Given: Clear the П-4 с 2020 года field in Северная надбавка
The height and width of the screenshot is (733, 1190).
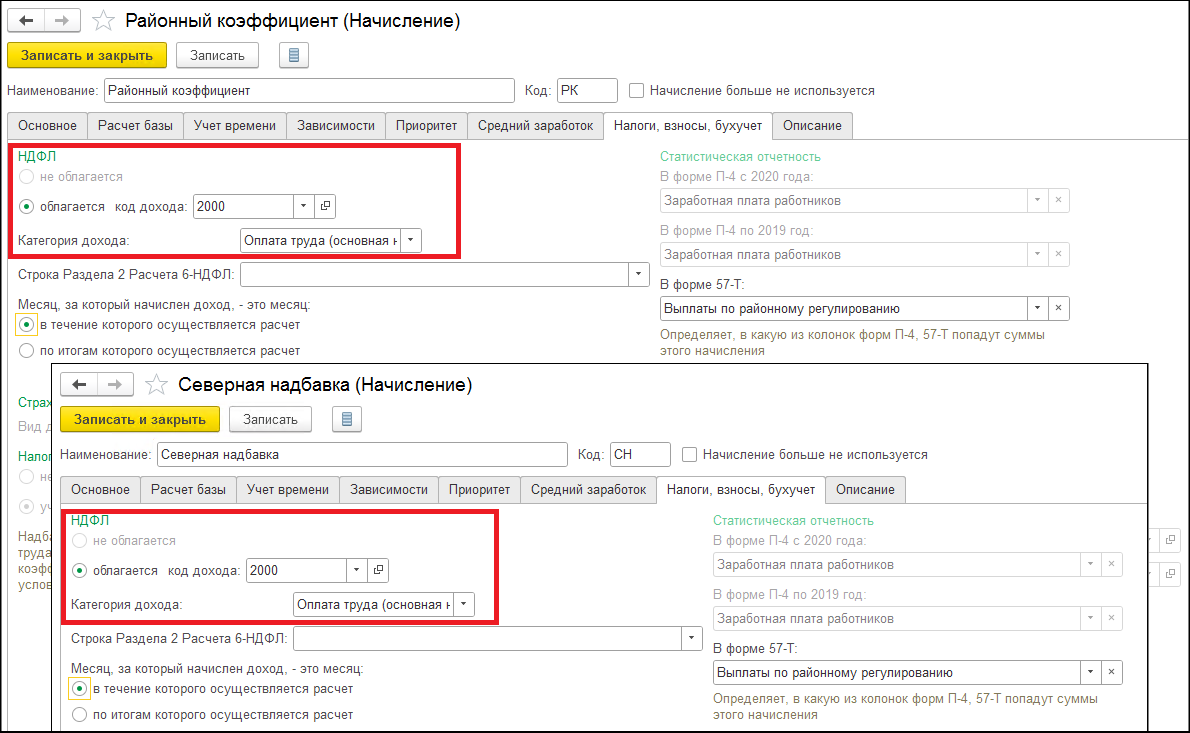Looking at the screenshot, I should [x=1112, y=565].
